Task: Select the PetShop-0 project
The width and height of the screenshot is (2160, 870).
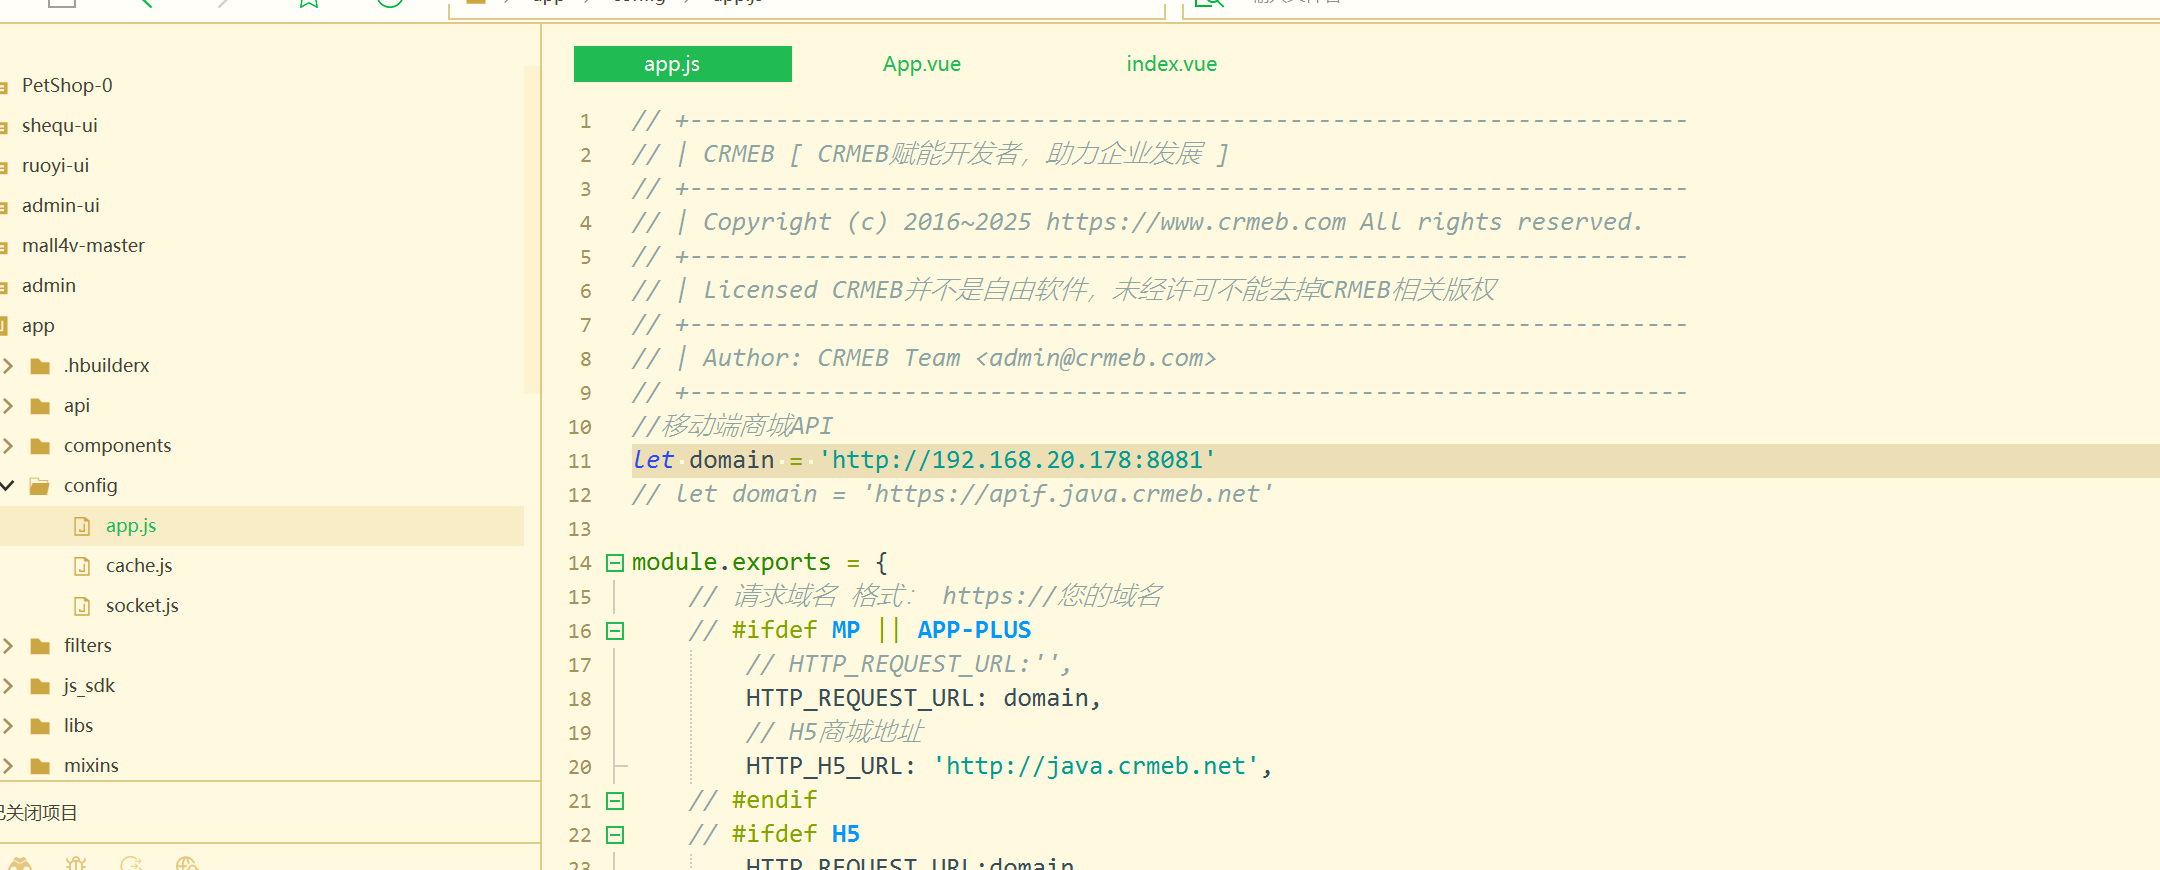Action: pos(67,86)
